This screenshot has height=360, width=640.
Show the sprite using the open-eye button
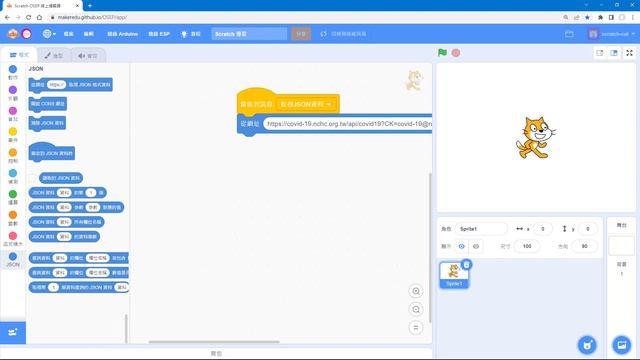click(x=462, y=246)
